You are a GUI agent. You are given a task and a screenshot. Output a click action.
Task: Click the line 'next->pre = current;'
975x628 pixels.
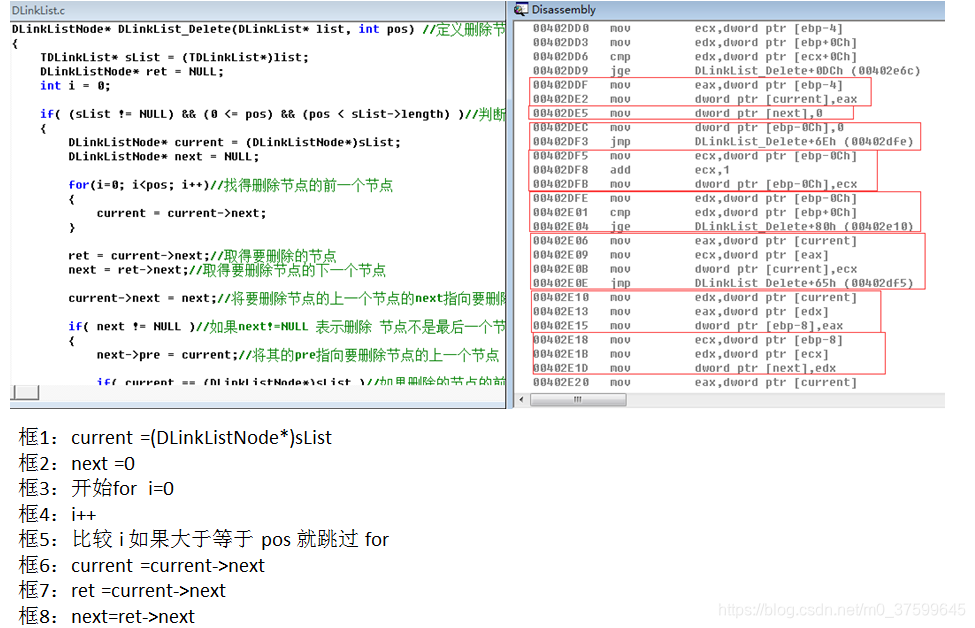(298, 355)
